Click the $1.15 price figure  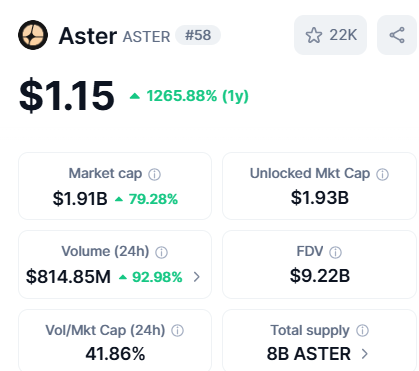(x=67, y=96)
